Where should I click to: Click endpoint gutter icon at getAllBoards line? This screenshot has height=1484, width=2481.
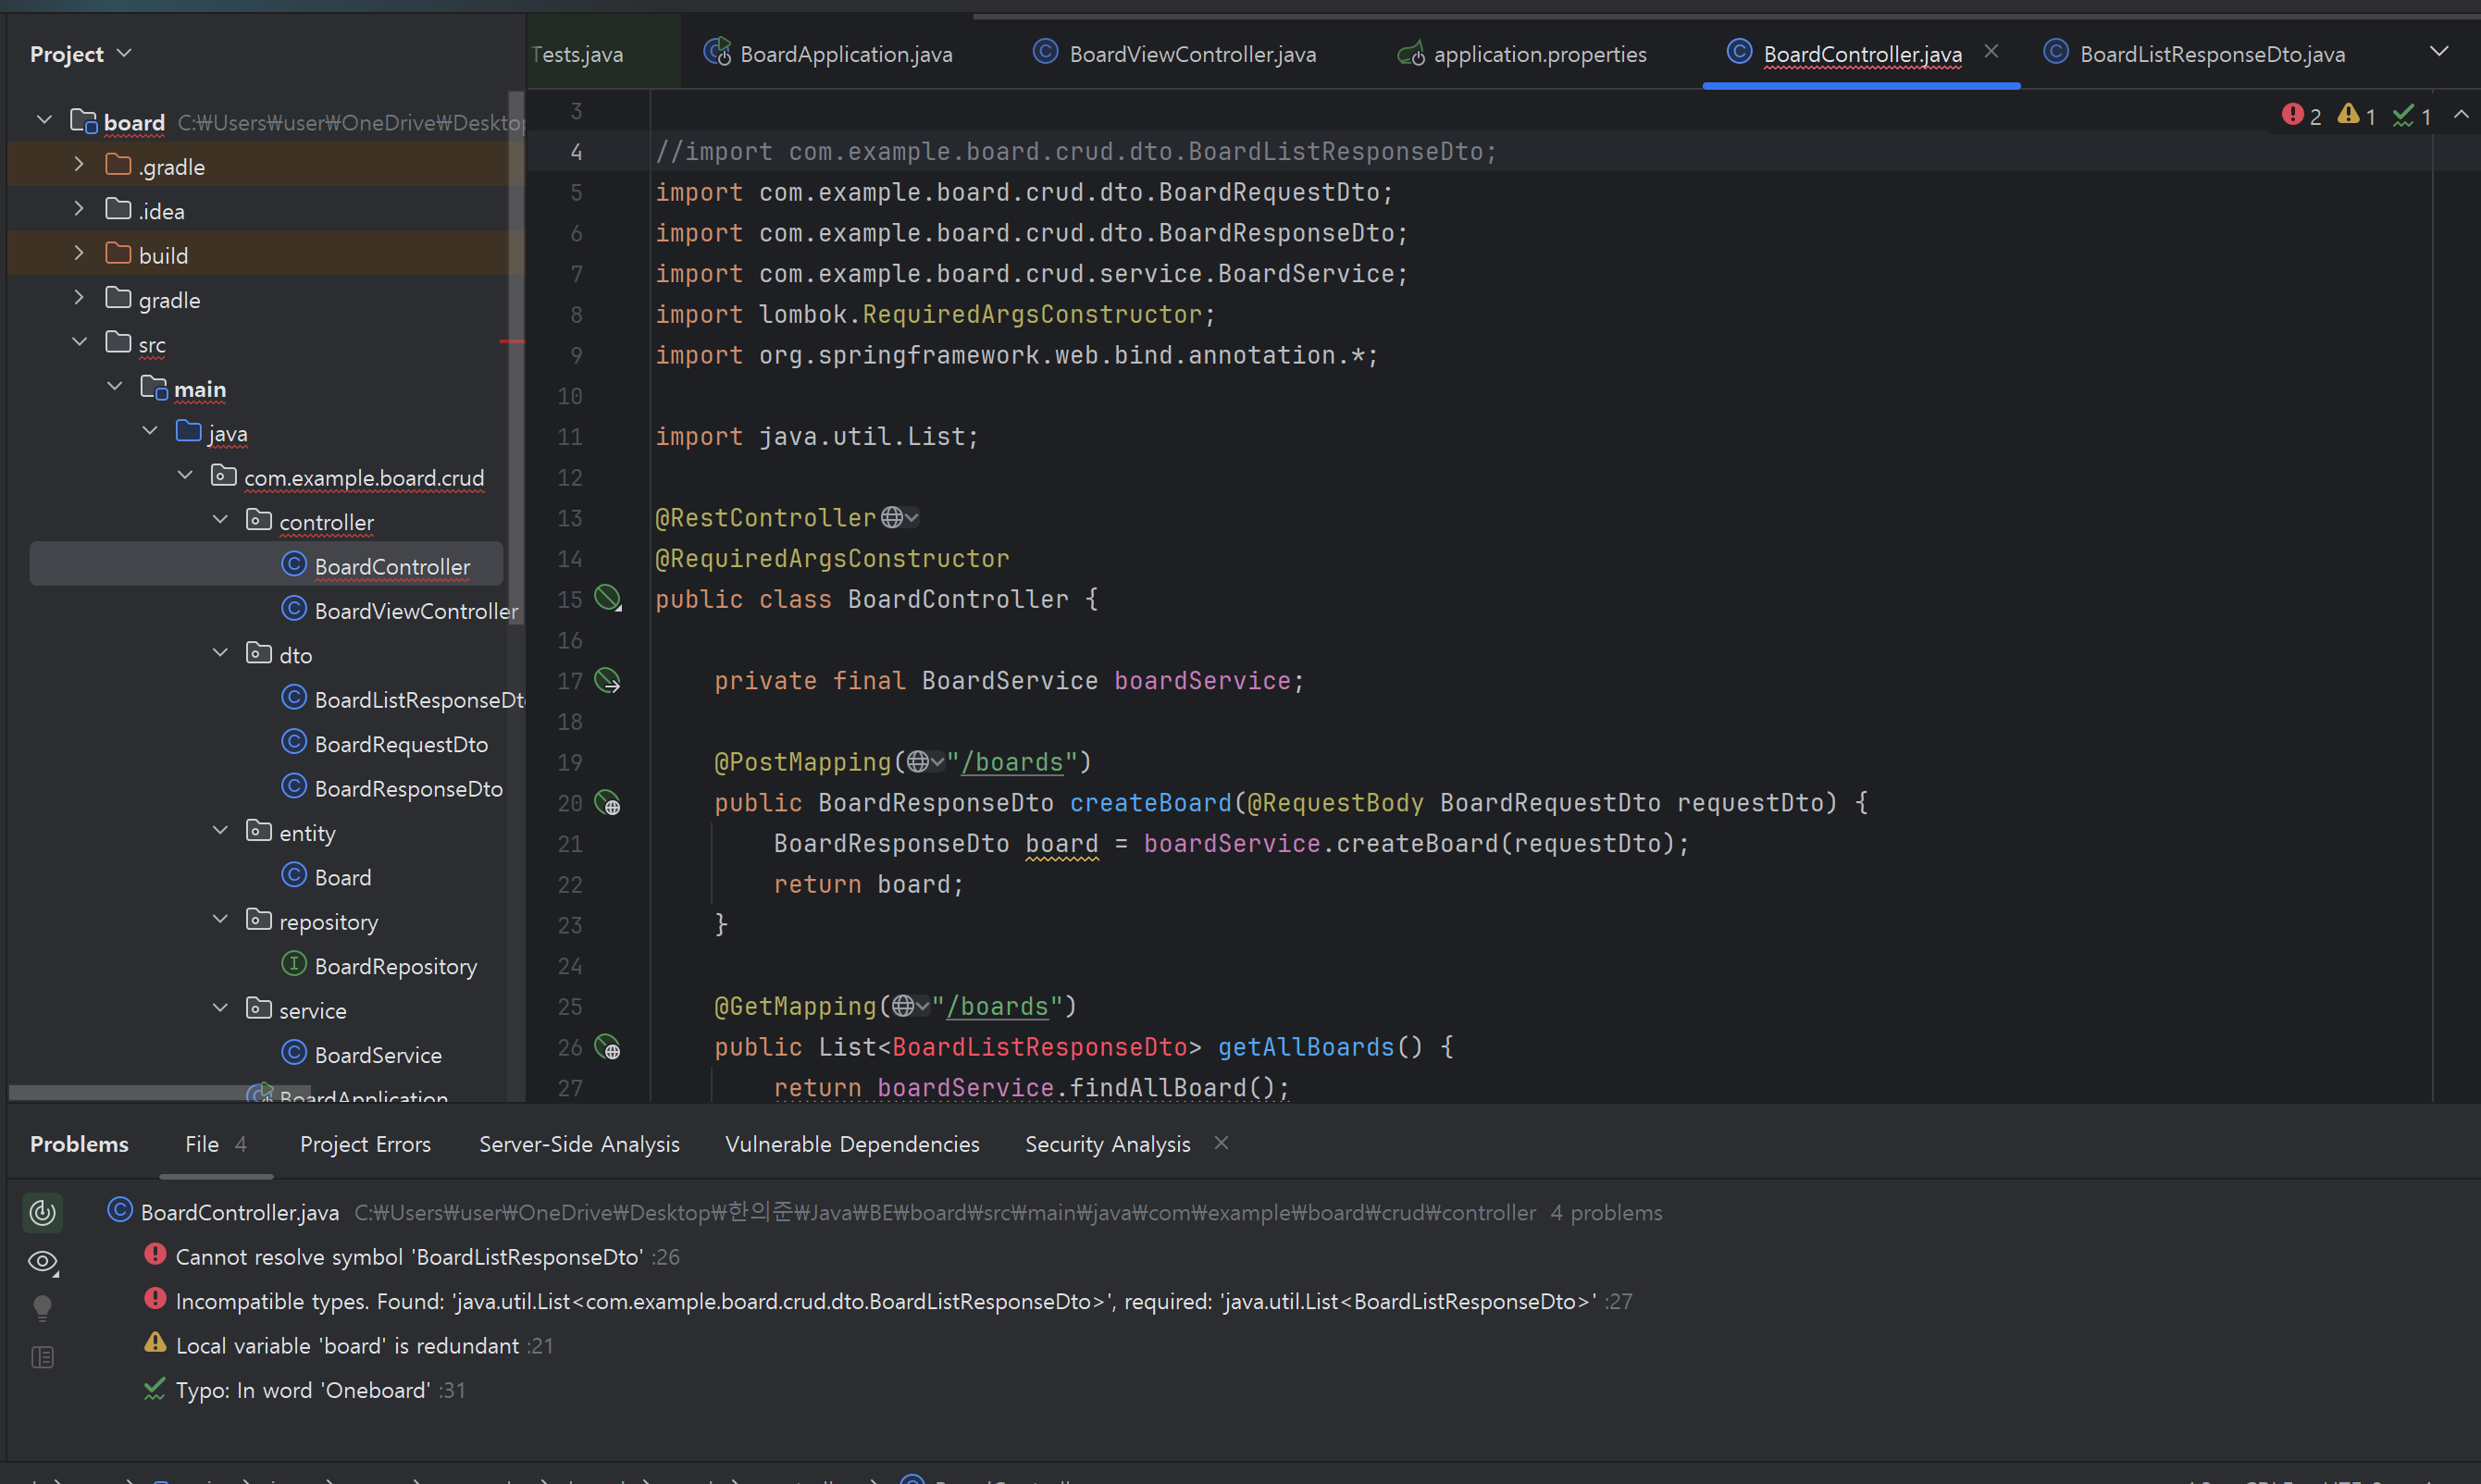(608, 1047)
